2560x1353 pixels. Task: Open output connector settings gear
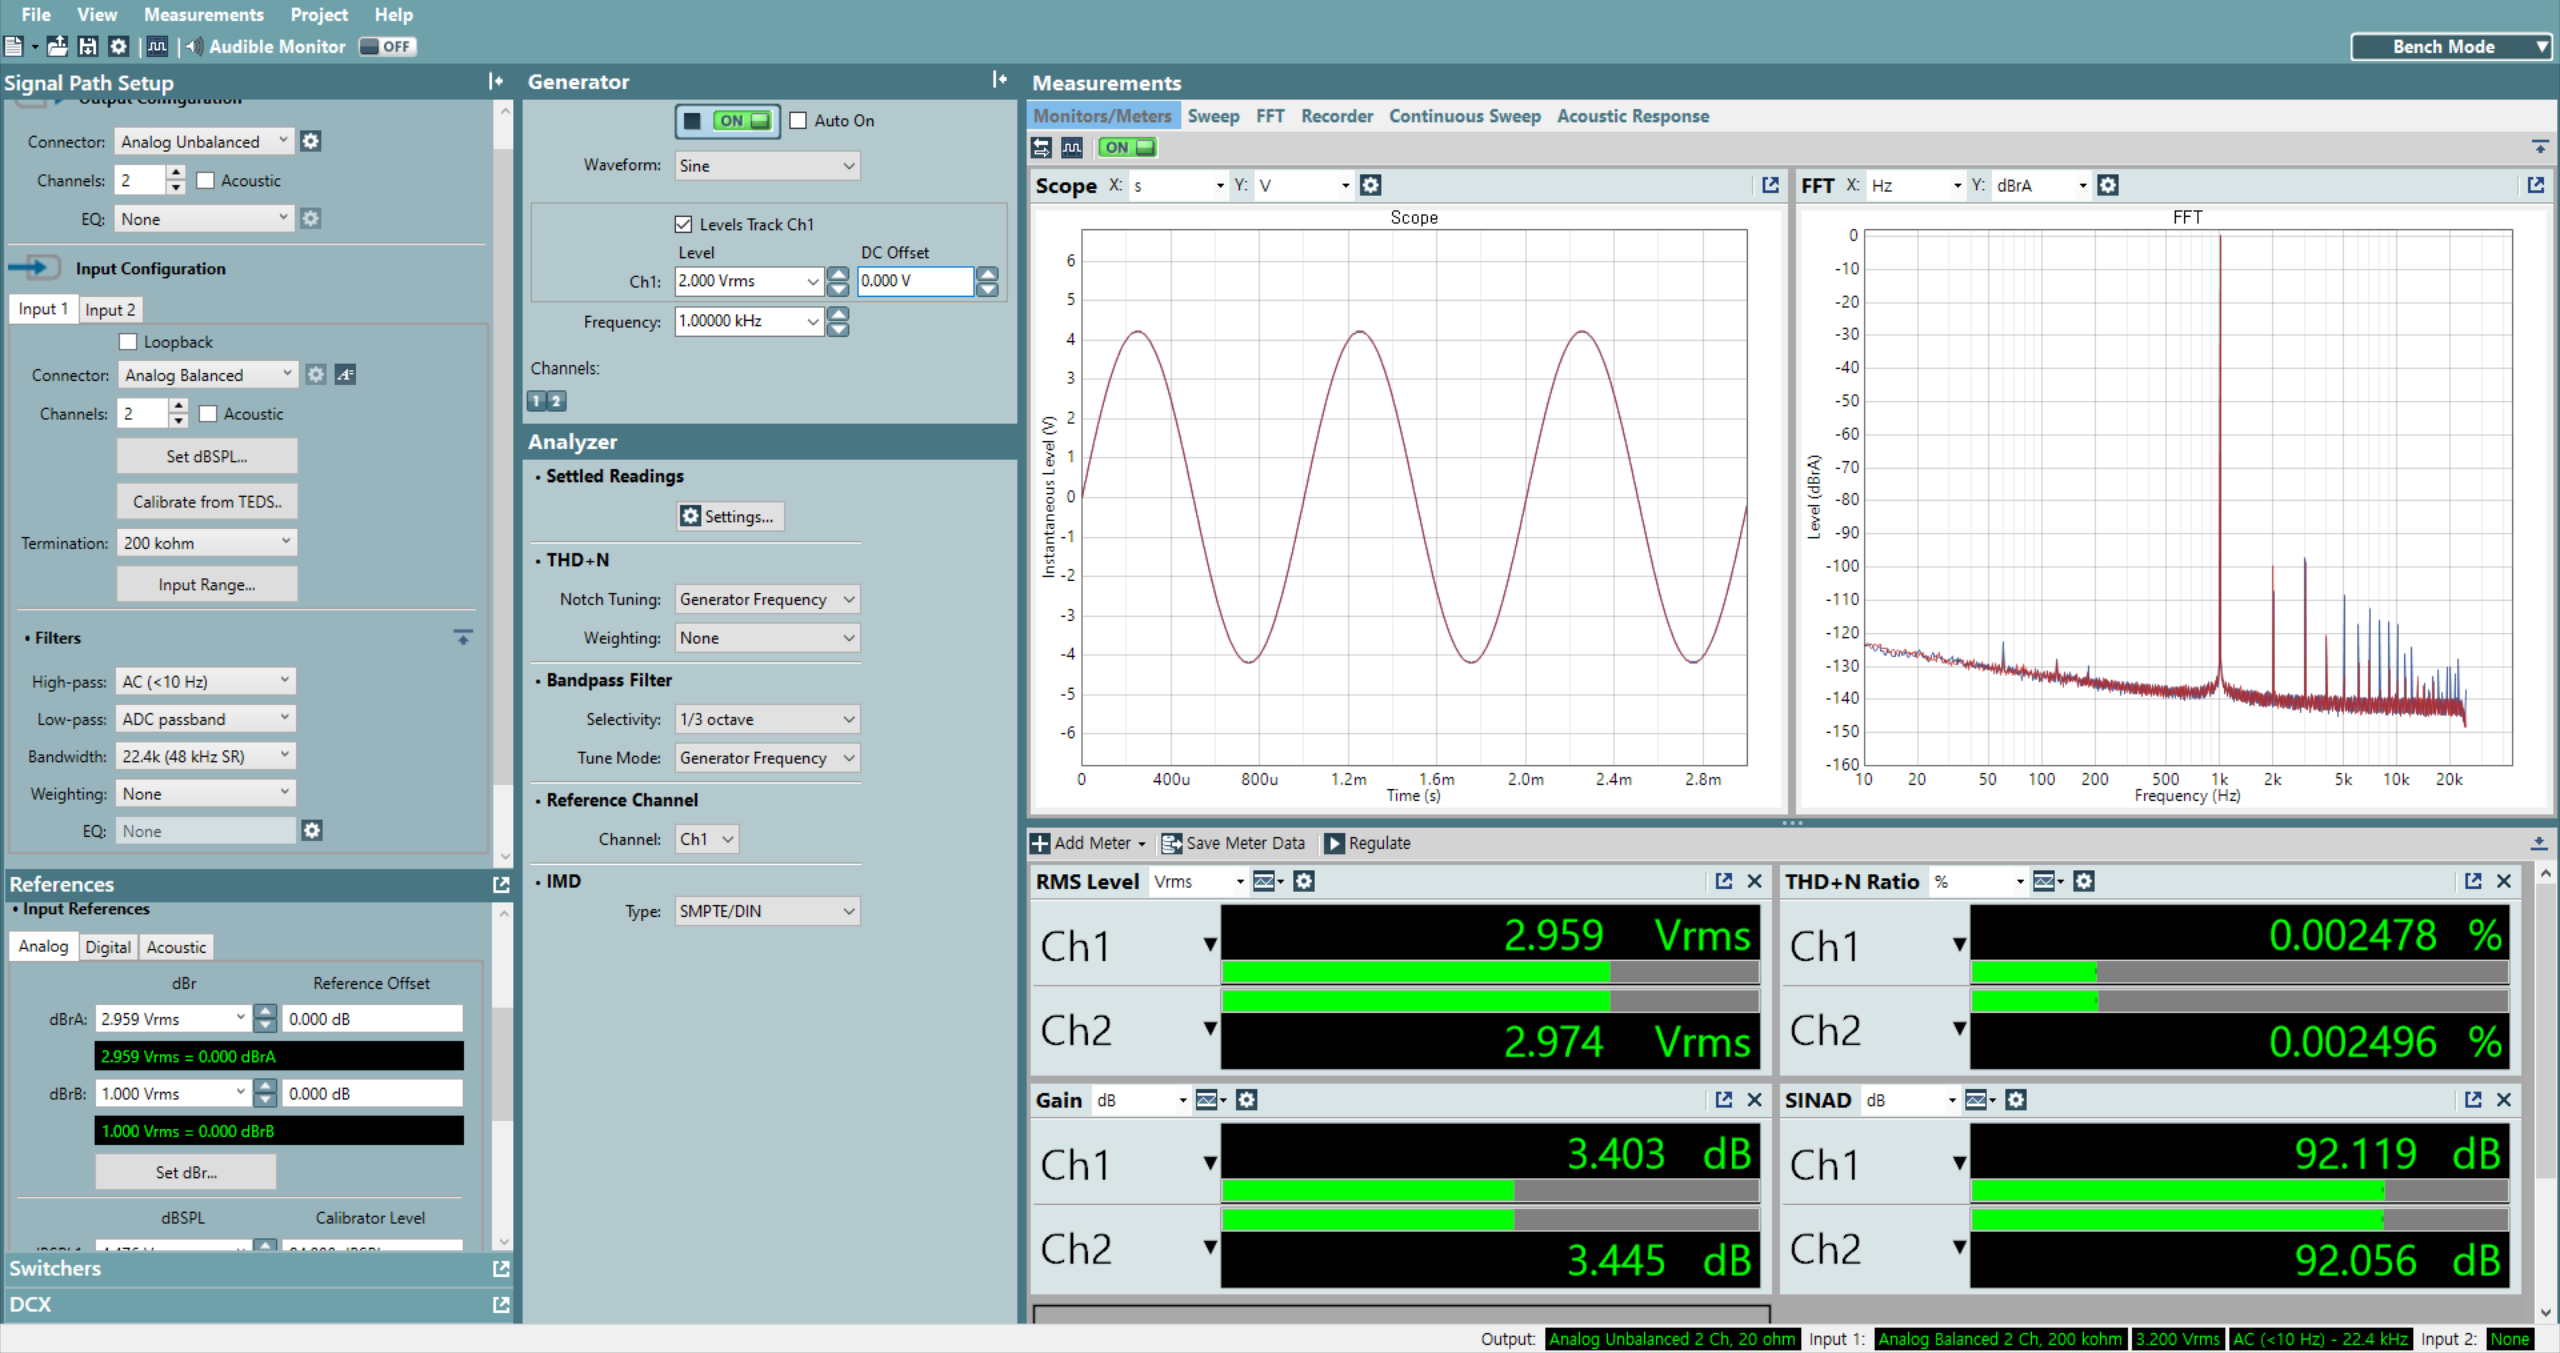pyautogui.click(x=311, y=141)
